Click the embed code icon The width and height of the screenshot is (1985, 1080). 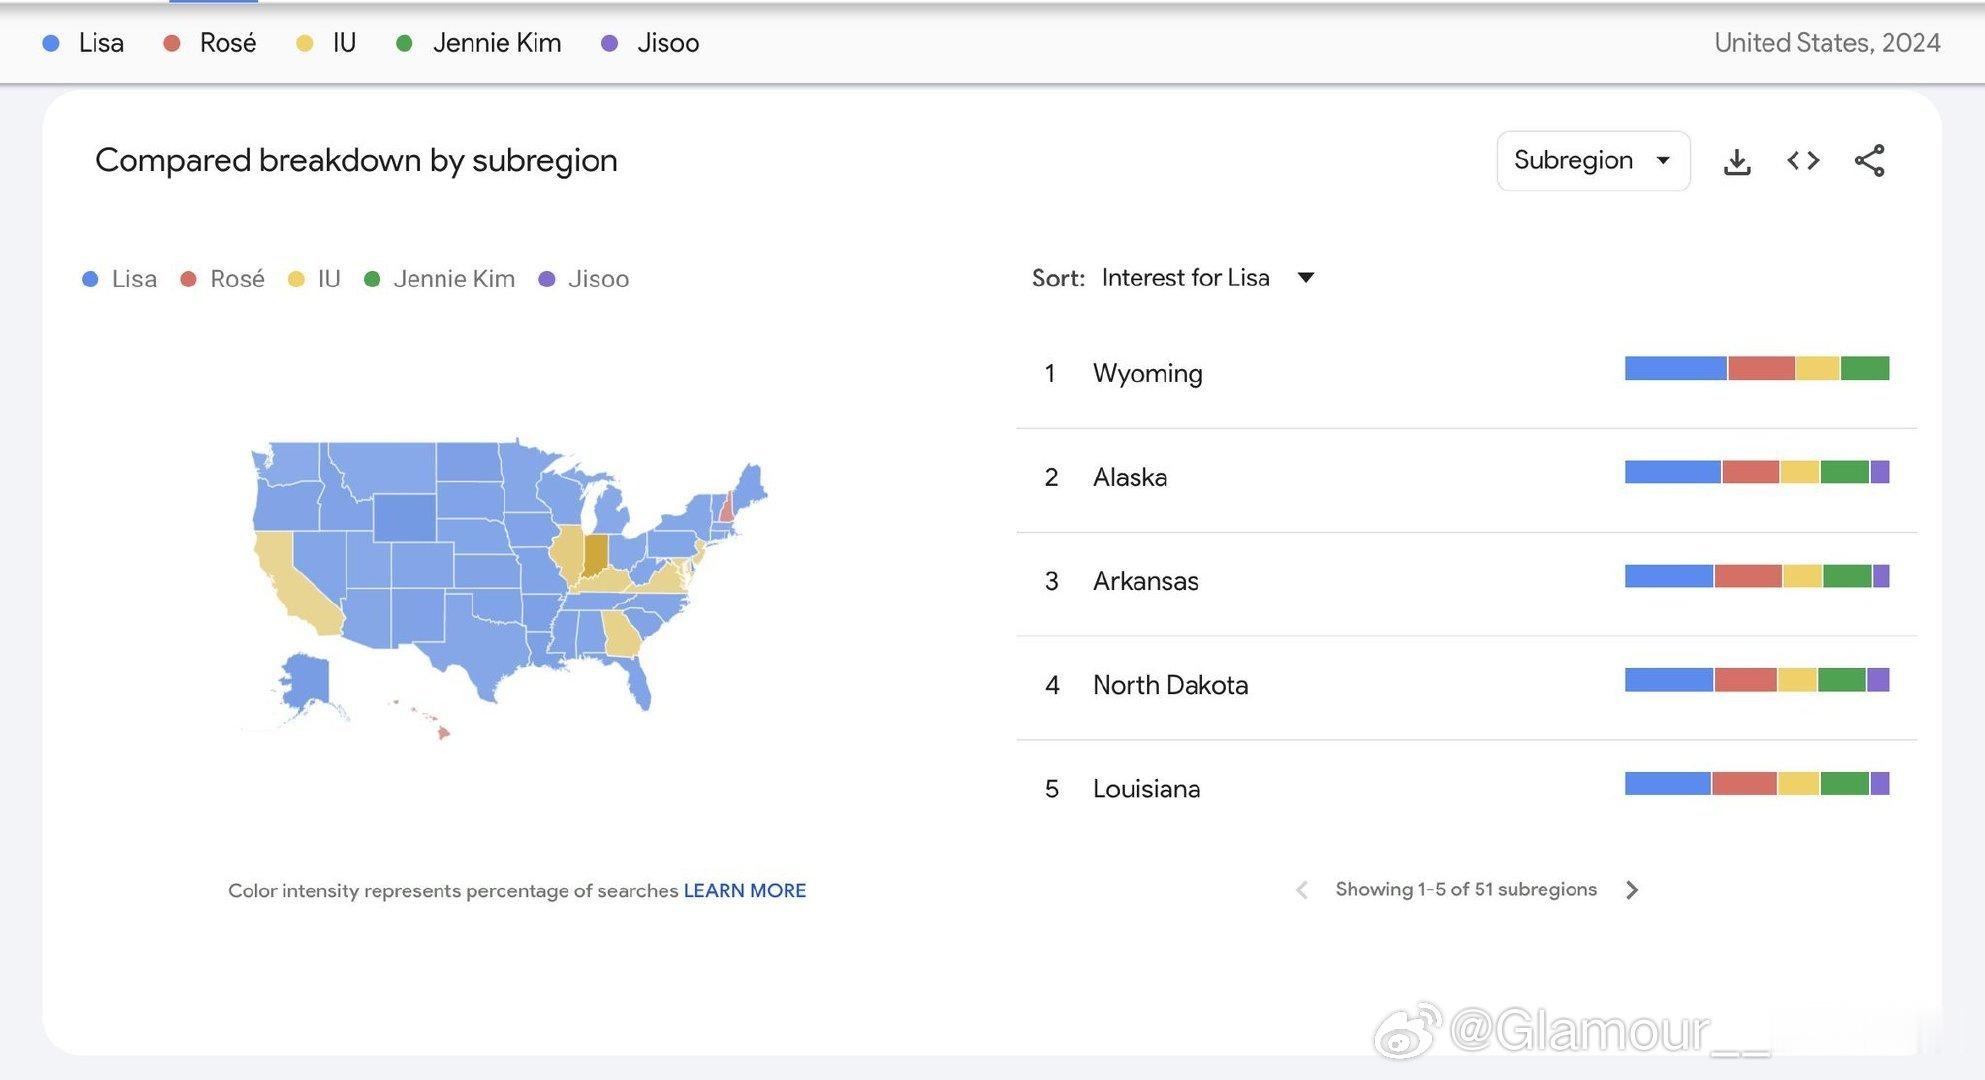coord(1803,161)
